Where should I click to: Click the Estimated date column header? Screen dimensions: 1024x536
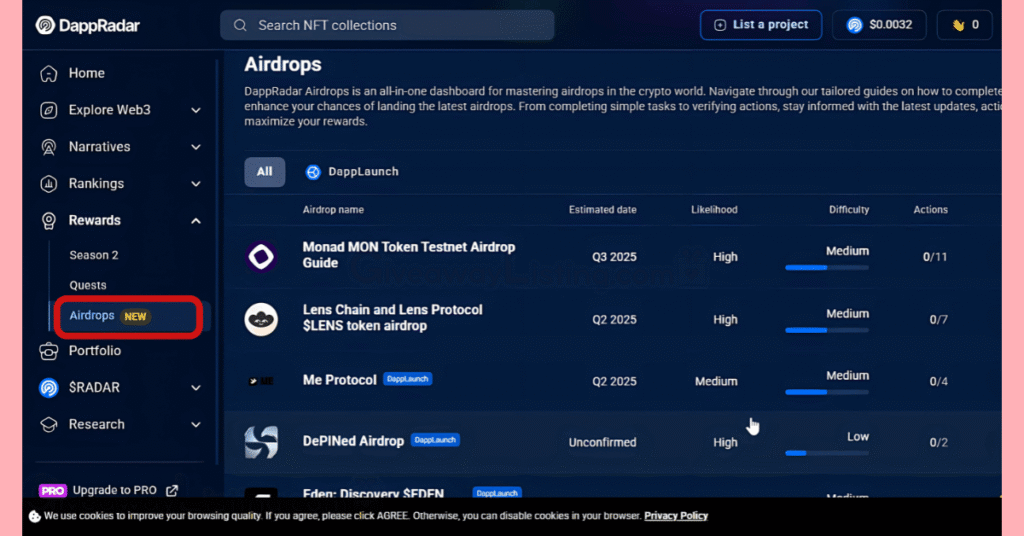pos(602,210)
